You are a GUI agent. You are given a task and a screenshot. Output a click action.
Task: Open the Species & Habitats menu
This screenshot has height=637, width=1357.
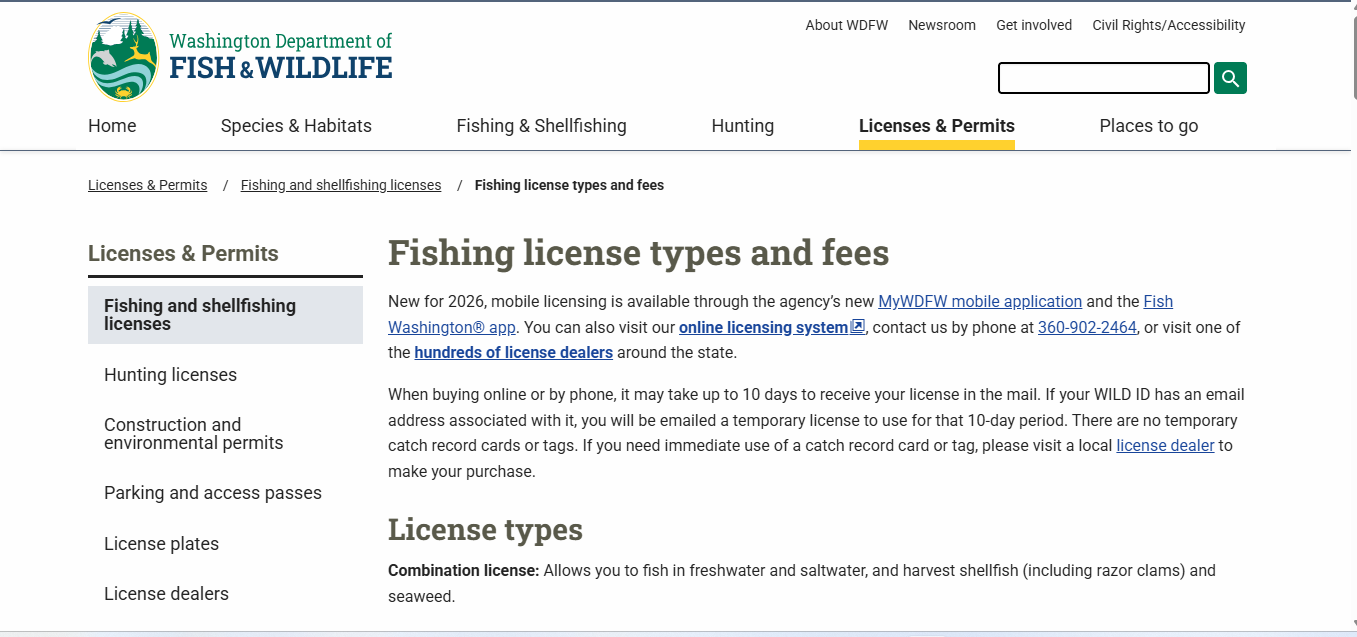click(296, 126)
